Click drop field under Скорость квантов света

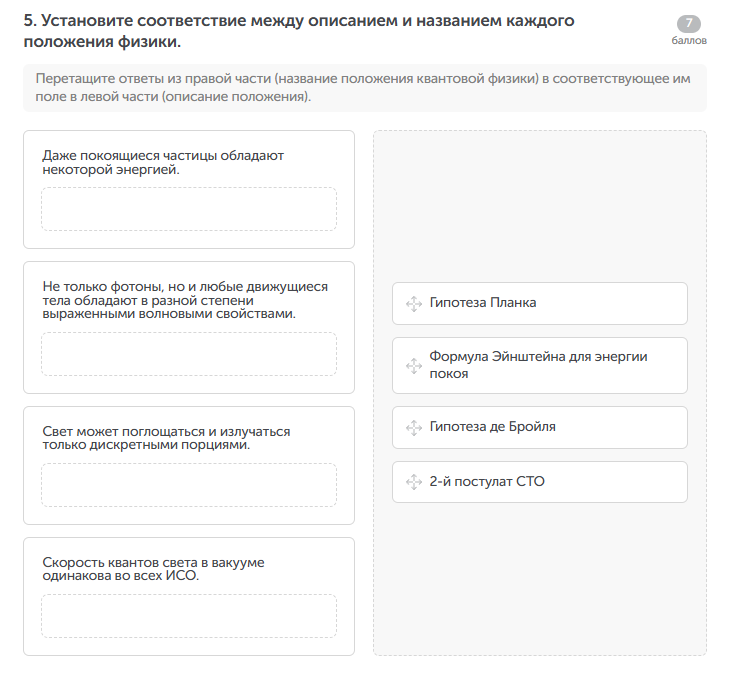[x=189, y=616]
